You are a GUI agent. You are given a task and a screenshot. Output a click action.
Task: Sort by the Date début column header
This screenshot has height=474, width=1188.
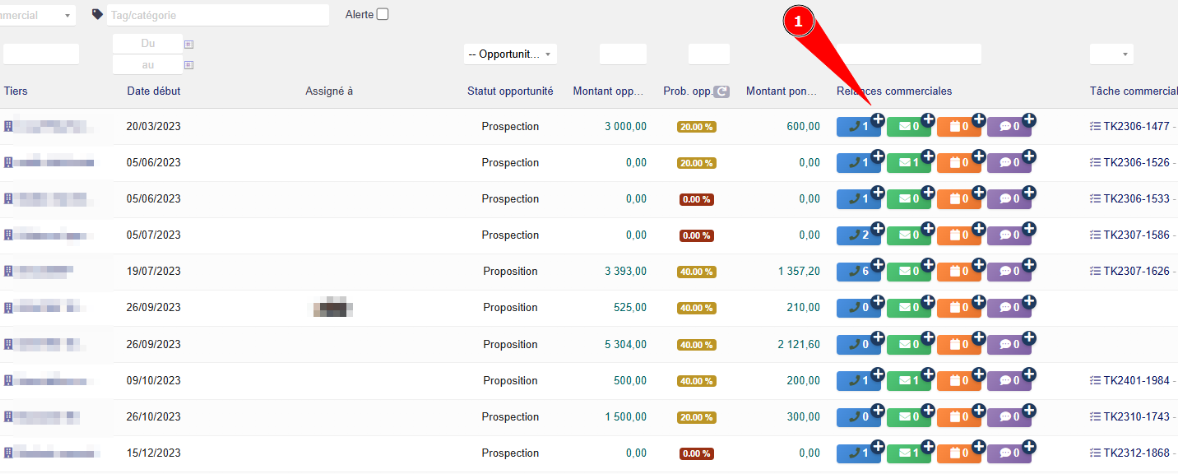point(153,92)
